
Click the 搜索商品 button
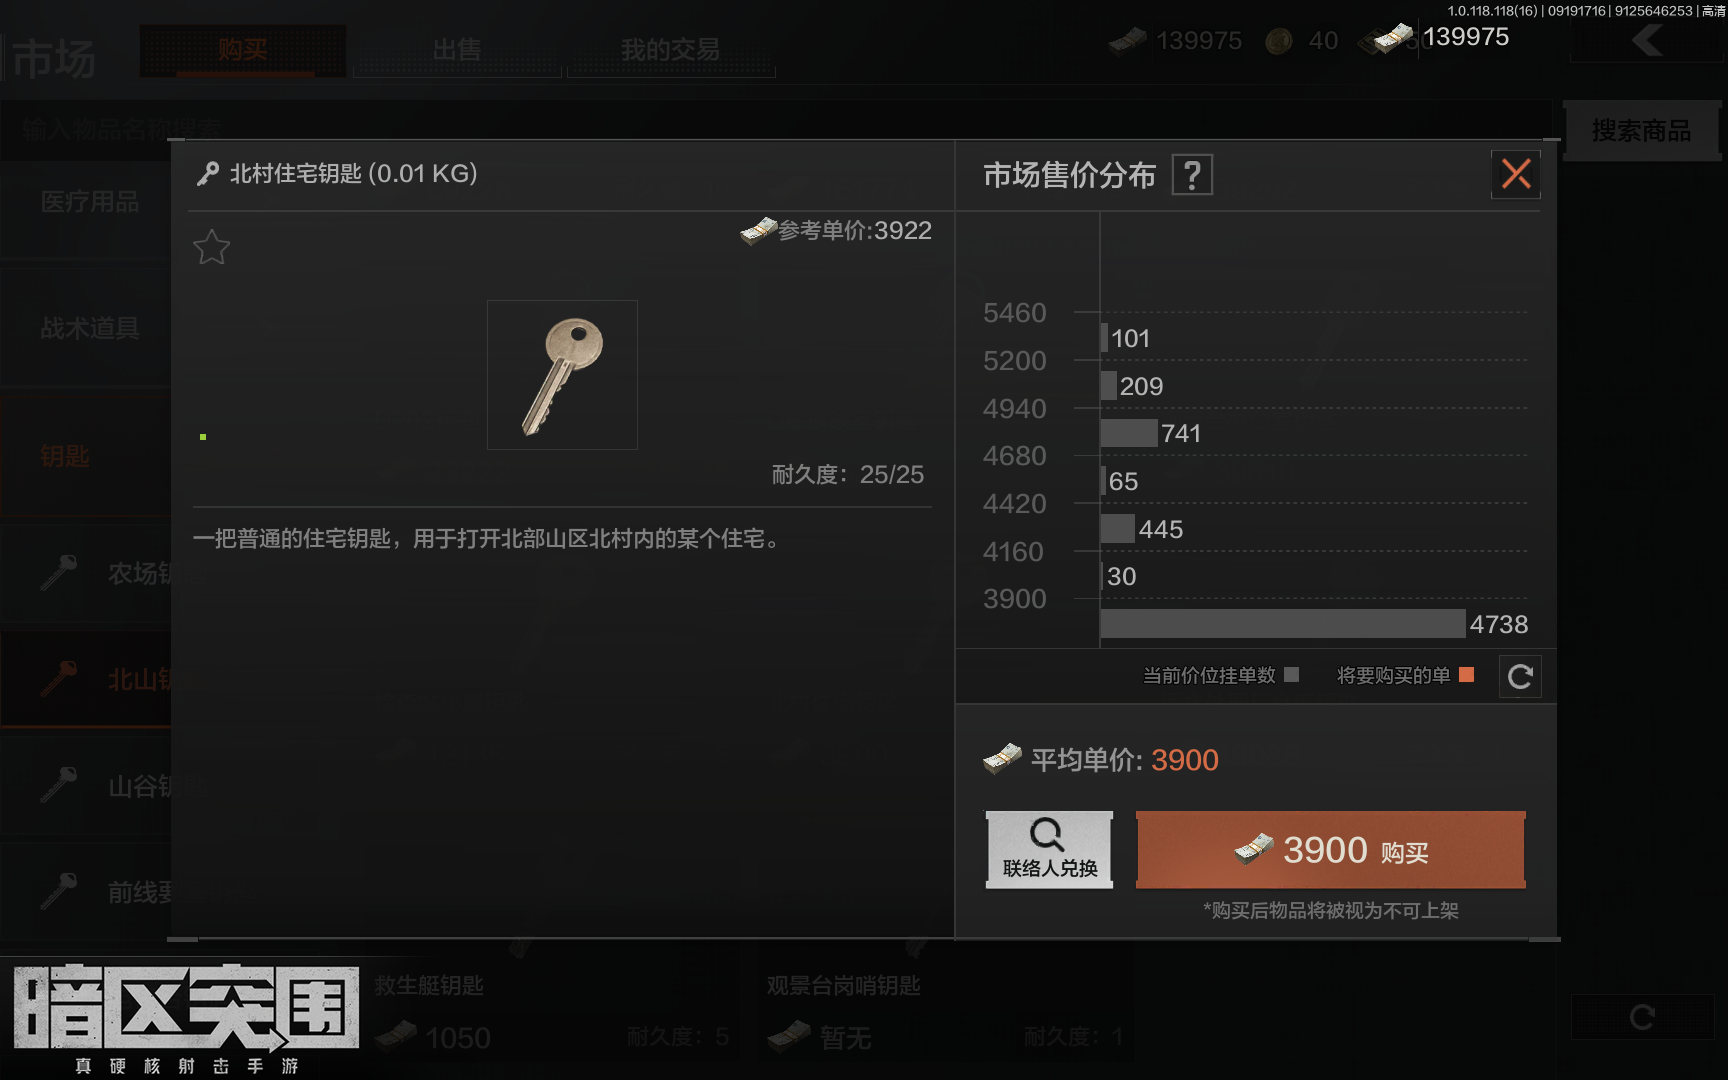pyautogui.click(x=1641, y=130)
